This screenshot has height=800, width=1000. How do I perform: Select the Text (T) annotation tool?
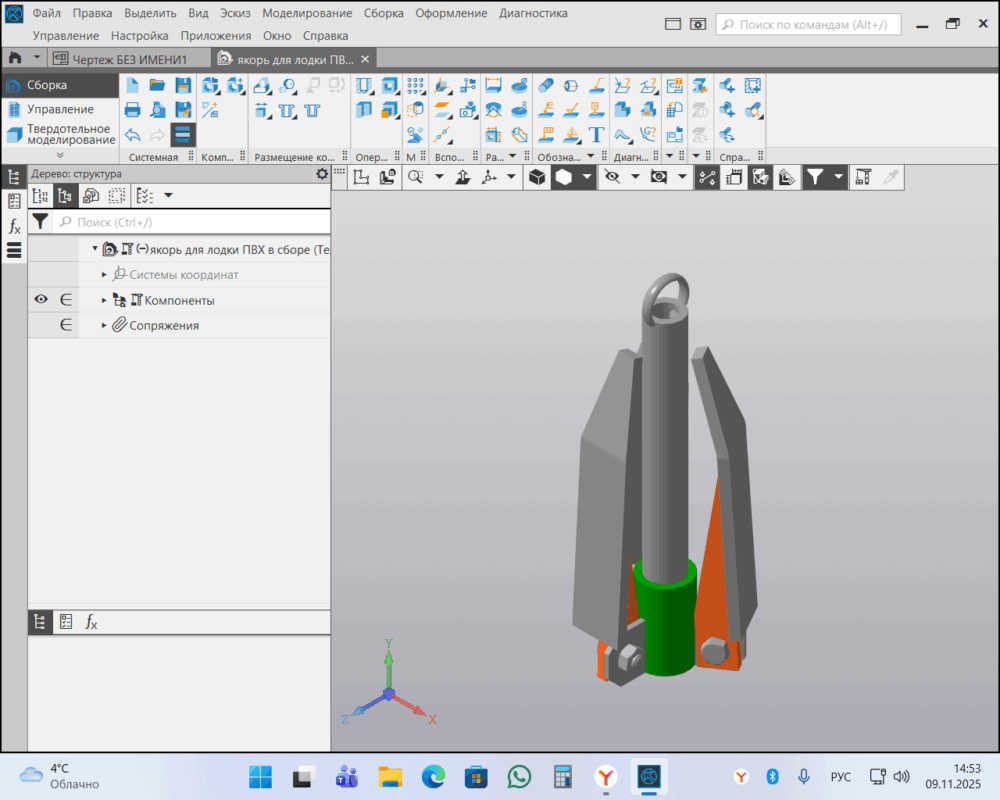click(x=597, y=135)
